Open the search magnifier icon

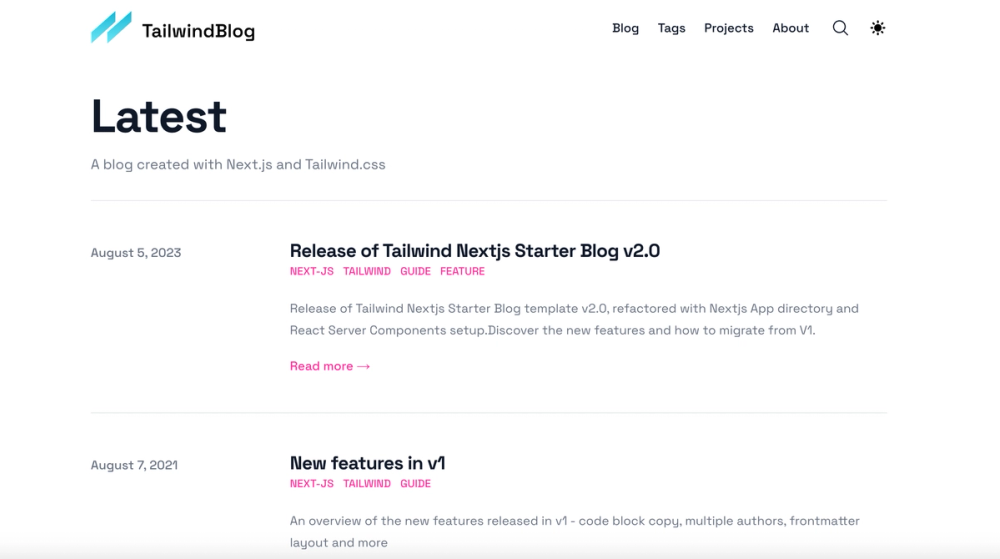(840, 28)
